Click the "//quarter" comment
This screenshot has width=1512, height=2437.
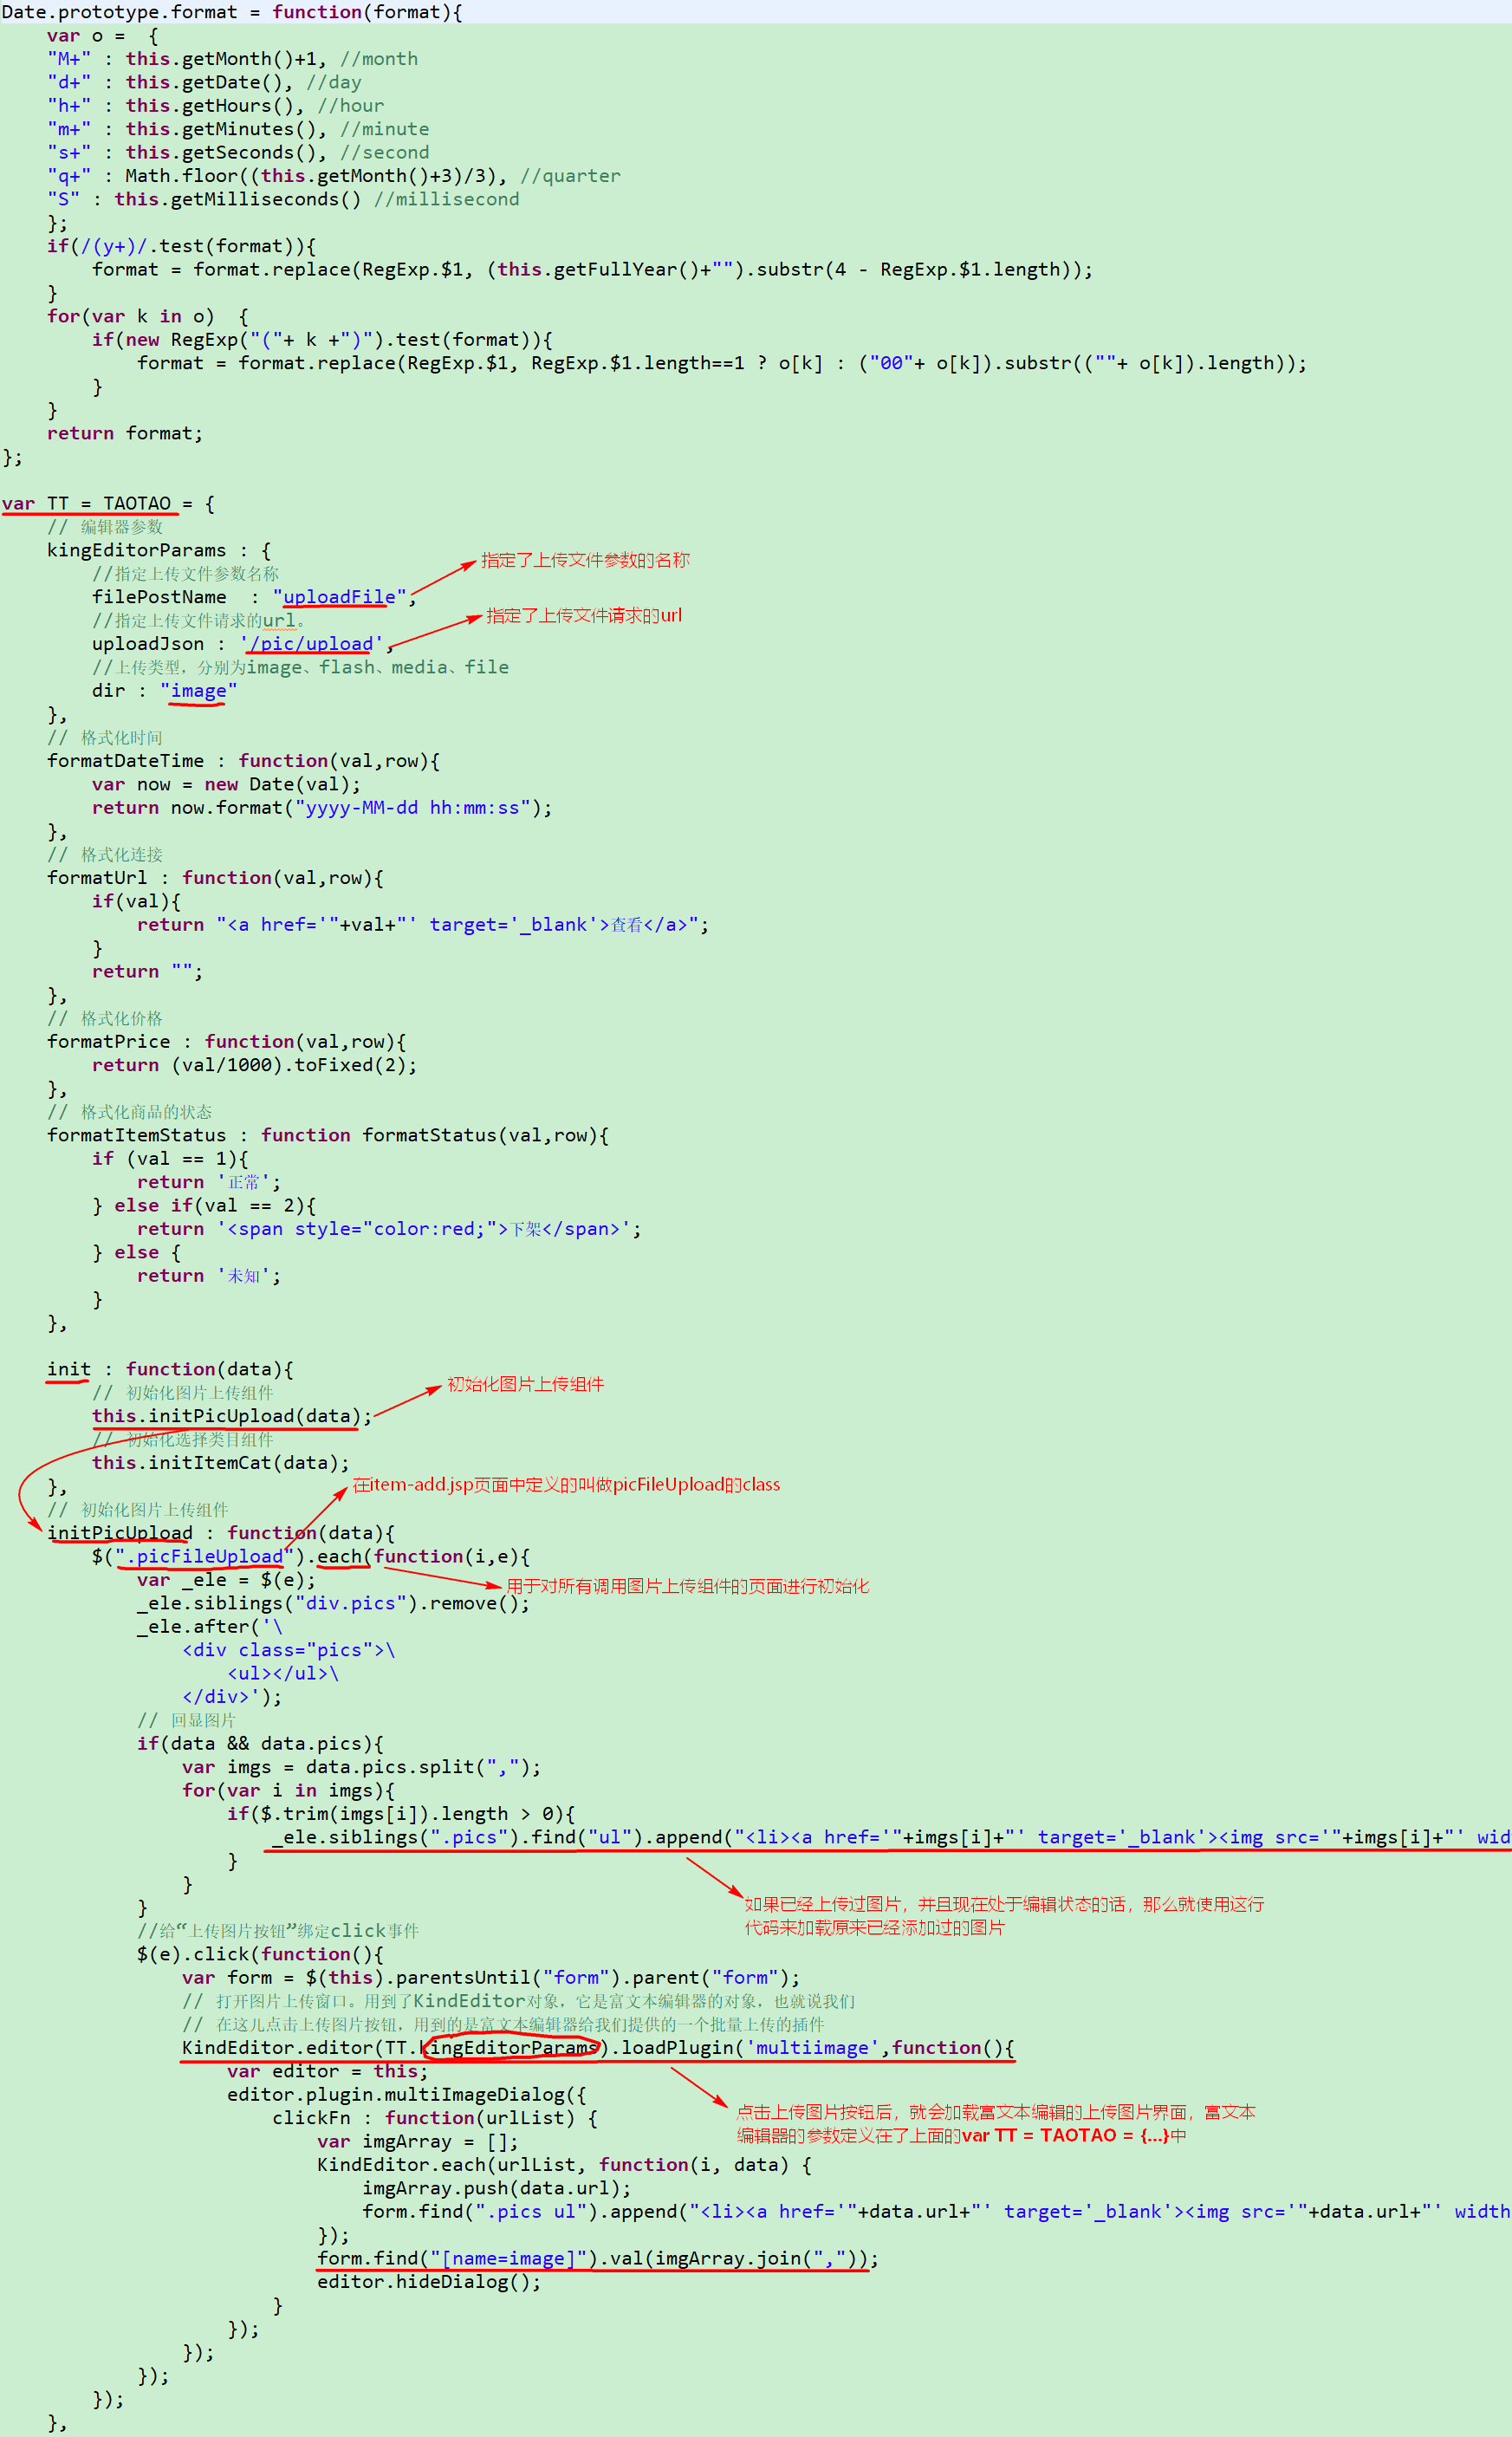pyautogui.click(x=570, y=176)
